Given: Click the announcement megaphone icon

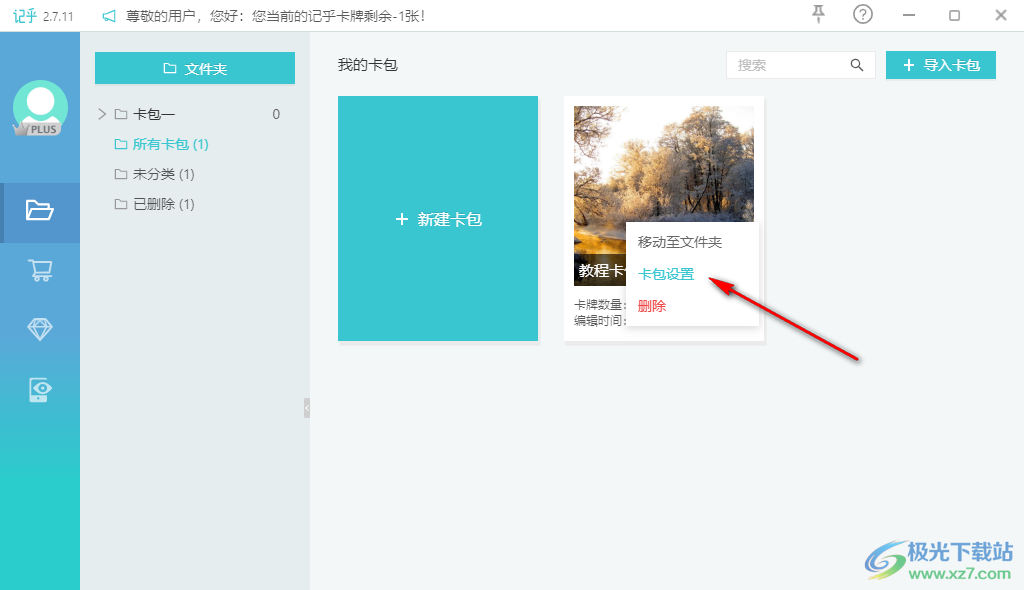Looking at the screenshot, I should point(109,16).
